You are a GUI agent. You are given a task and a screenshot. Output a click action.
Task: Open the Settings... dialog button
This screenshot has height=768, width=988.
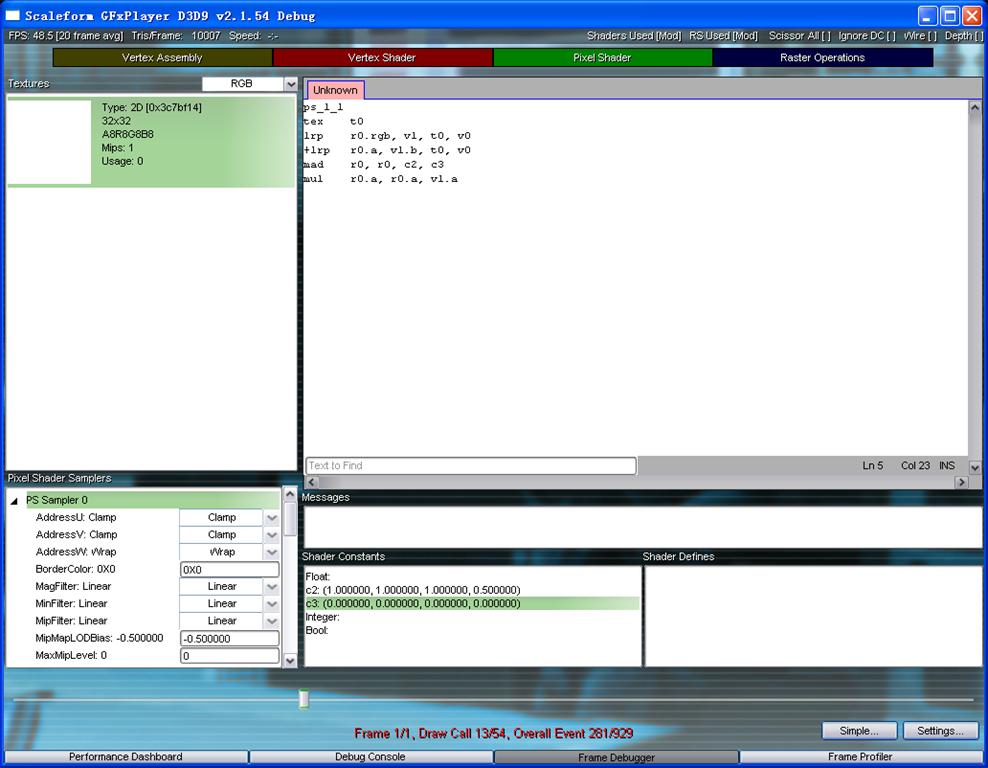pyautogui.click(x=940, y=731)
